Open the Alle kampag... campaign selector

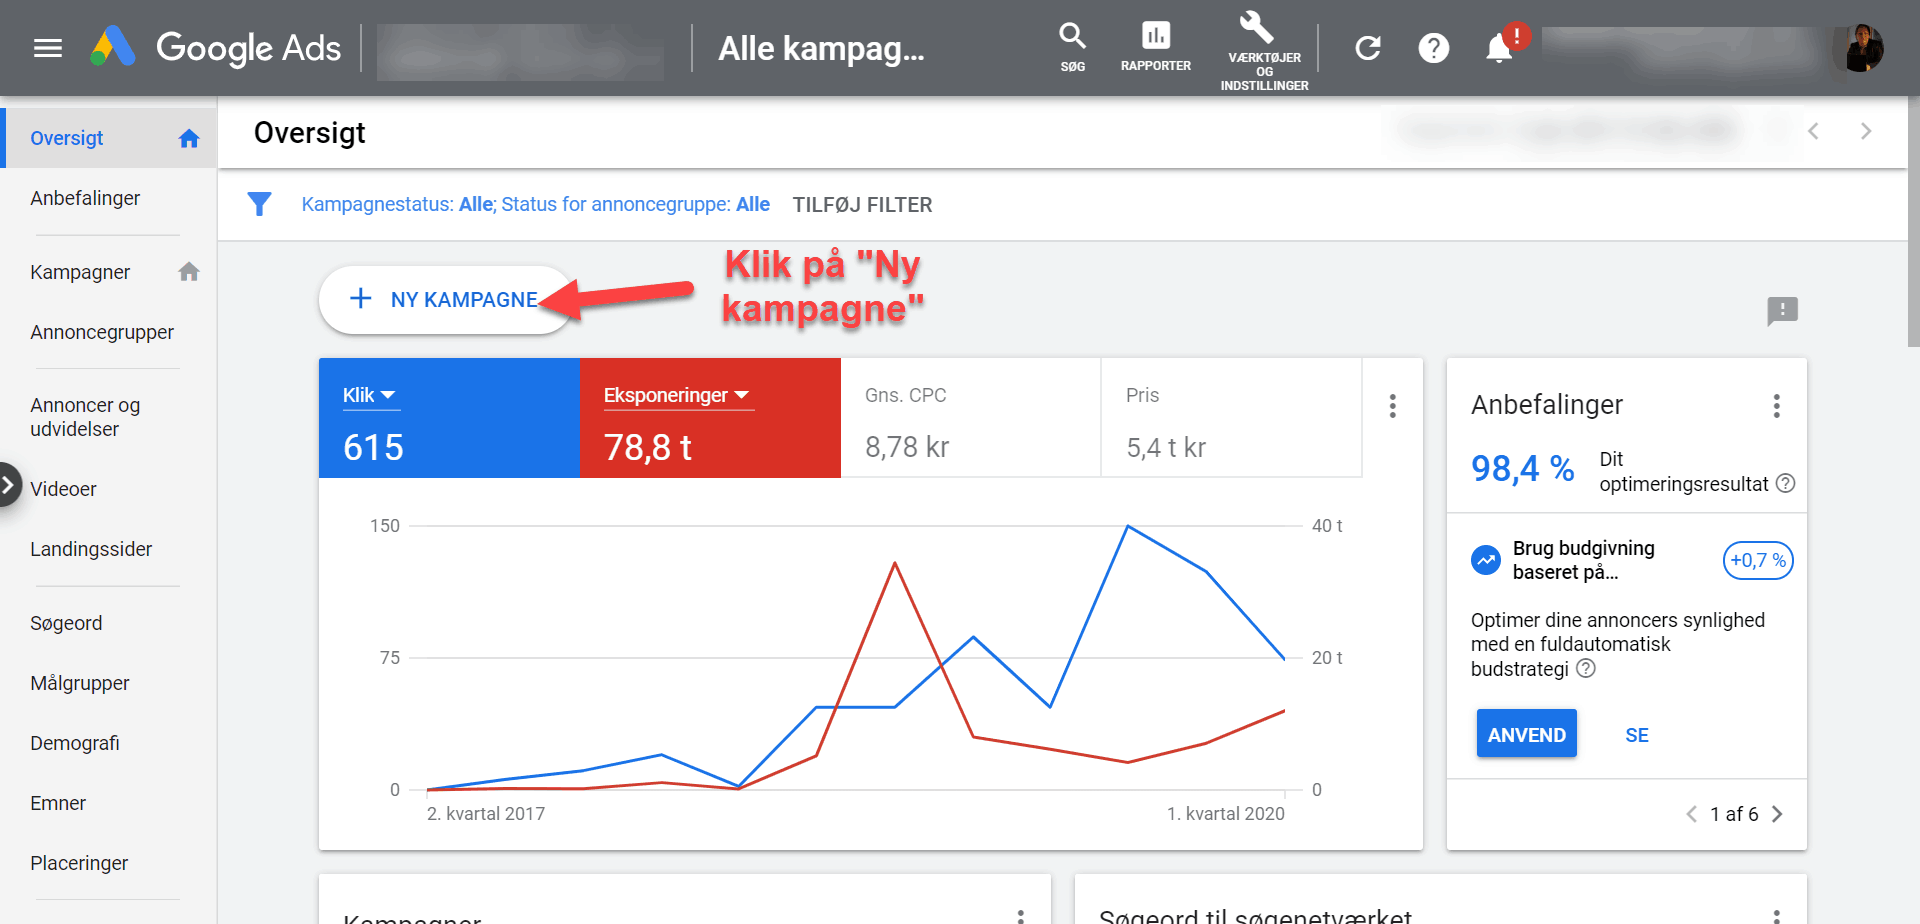click(x=821, y=48)
